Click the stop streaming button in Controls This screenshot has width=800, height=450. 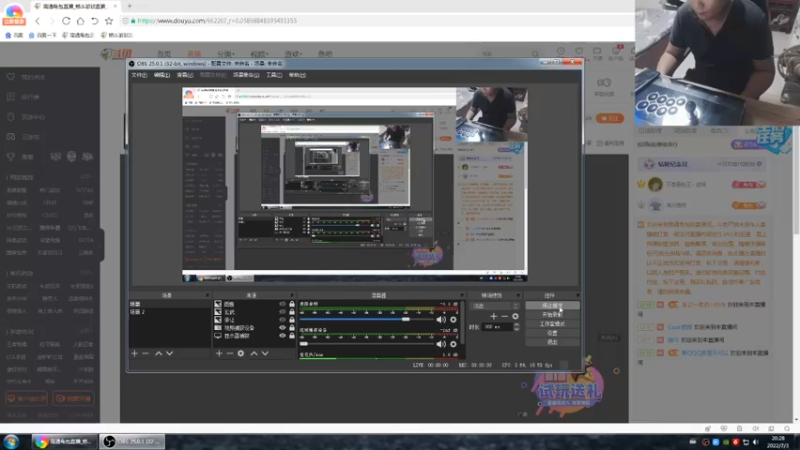[552, 306]
